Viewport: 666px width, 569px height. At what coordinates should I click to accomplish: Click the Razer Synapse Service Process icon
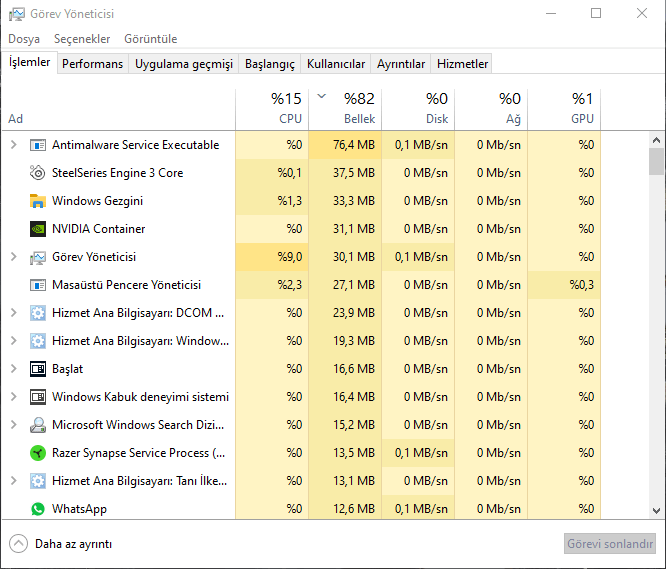pyautogui.click(x=39, y=453)
